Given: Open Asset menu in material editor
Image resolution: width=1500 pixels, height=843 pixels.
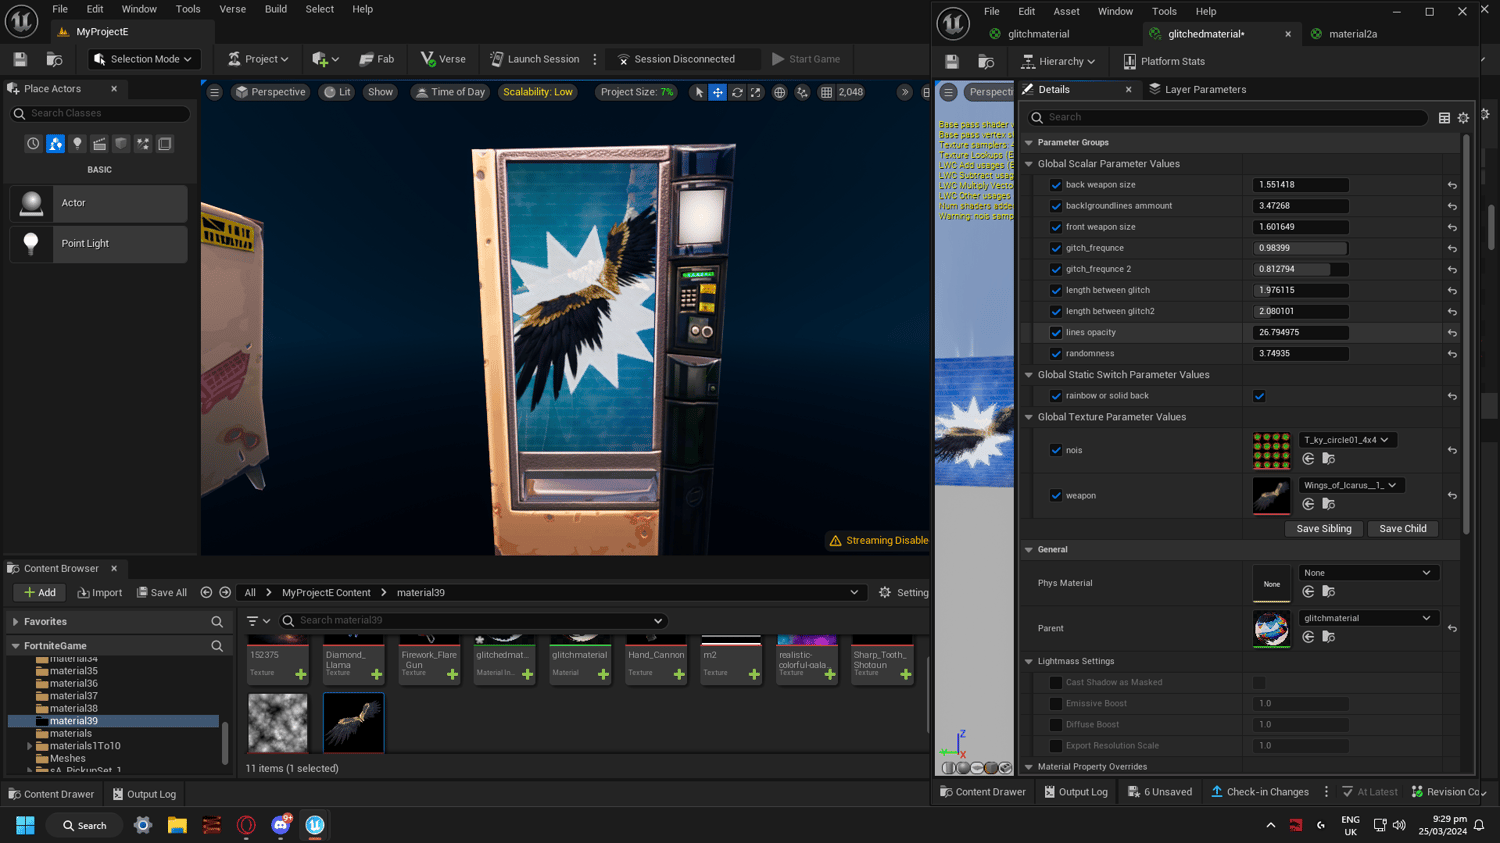Looking at the screenshot, I should pyautogui.click(x=1066, y=12).
